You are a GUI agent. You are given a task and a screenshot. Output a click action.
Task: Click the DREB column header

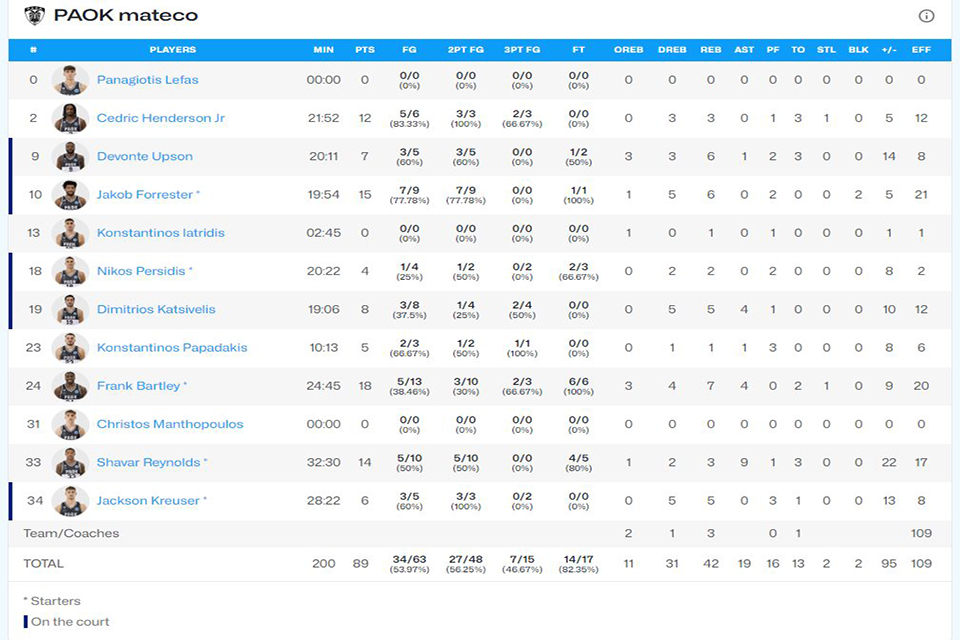(672, 50)
